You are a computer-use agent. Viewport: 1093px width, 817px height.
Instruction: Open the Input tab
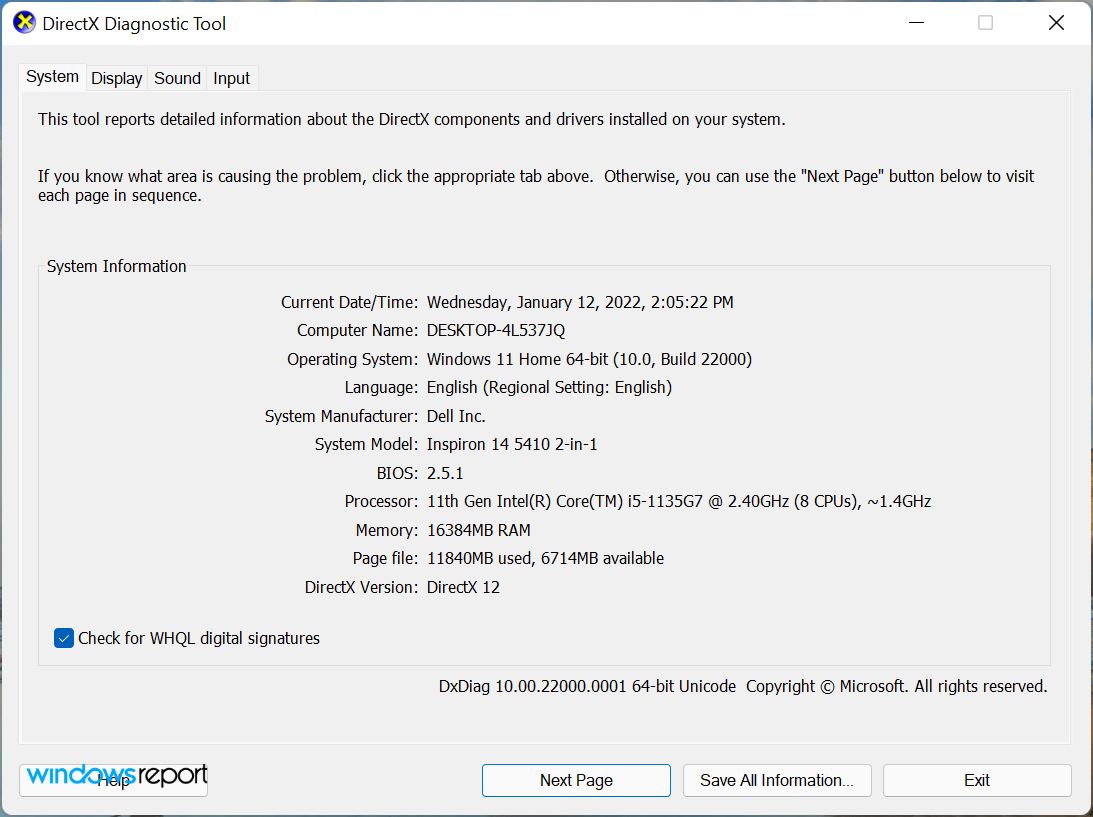click(x=231, y=77)
